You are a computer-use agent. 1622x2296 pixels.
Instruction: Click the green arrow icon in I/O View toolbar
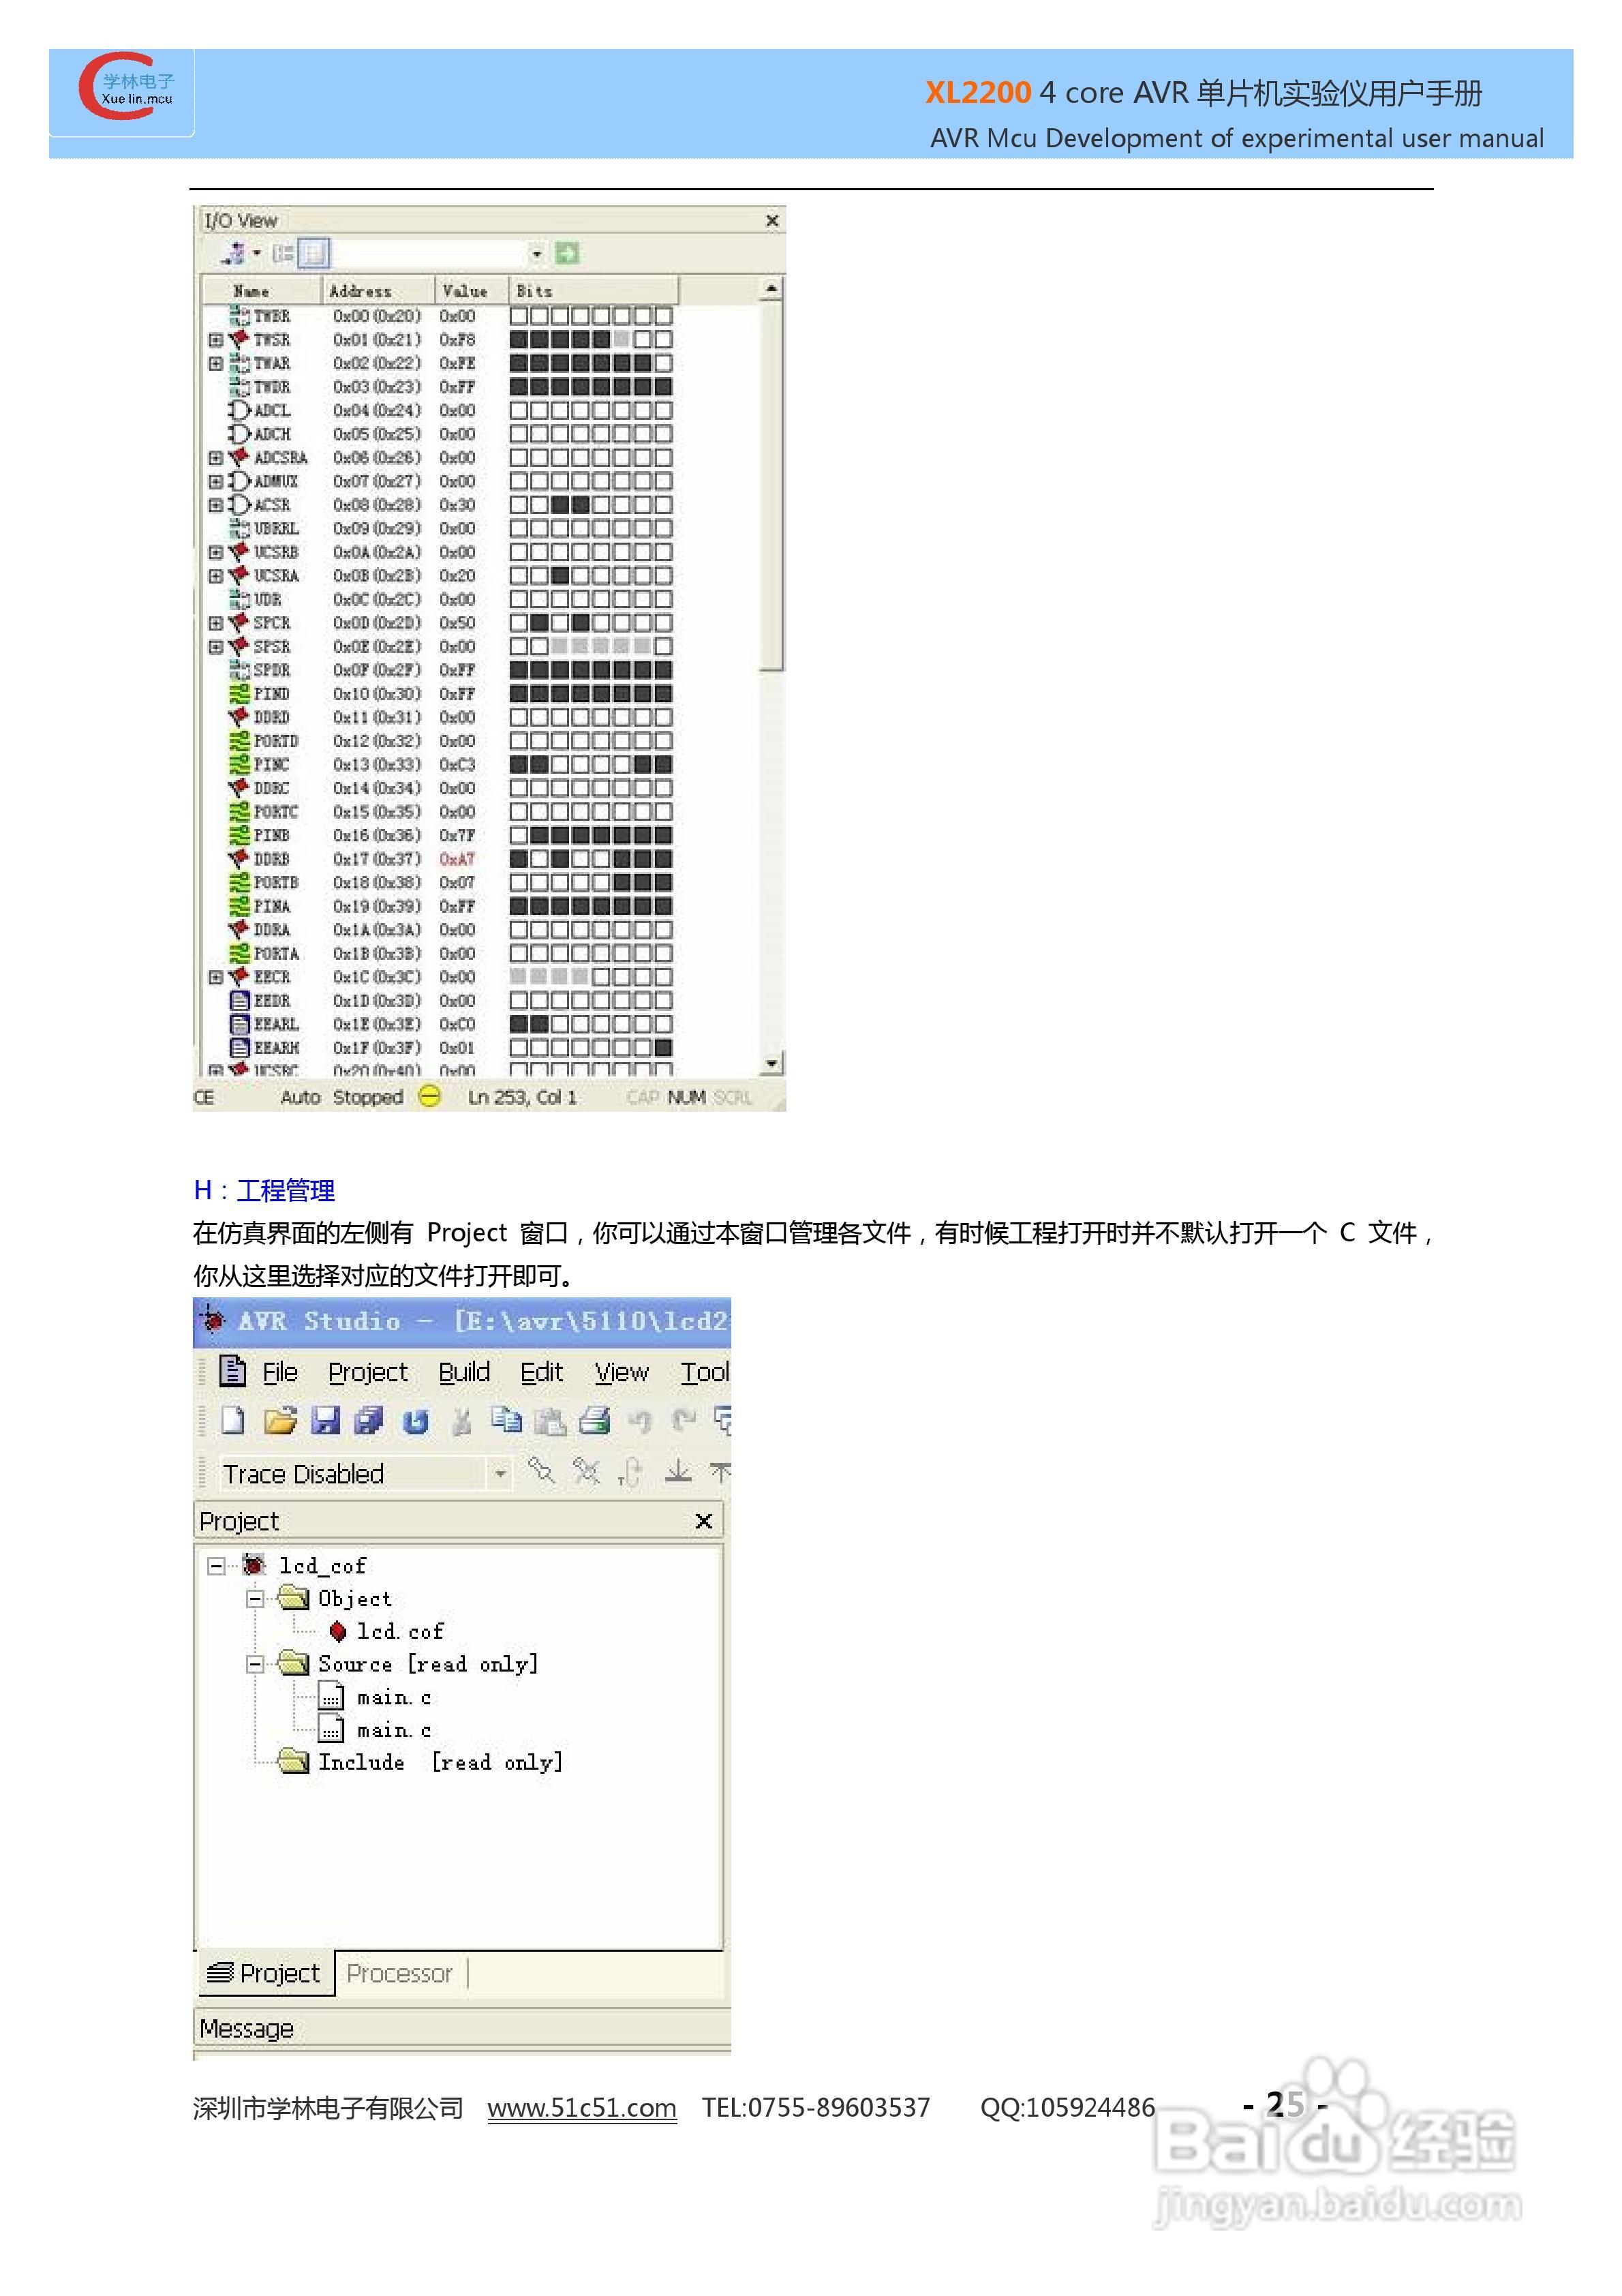point(567,254)
